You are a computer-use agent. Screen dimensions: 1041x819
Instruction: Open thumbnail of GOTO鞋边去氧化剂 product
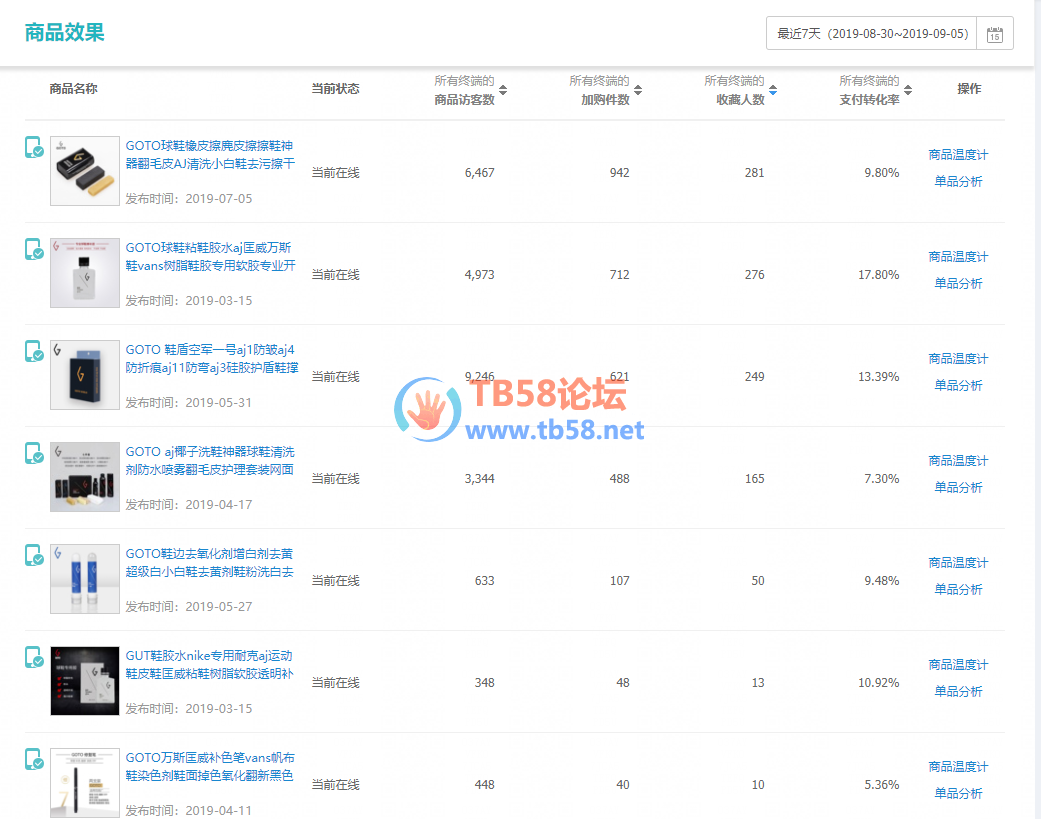[x=85, y=579]
